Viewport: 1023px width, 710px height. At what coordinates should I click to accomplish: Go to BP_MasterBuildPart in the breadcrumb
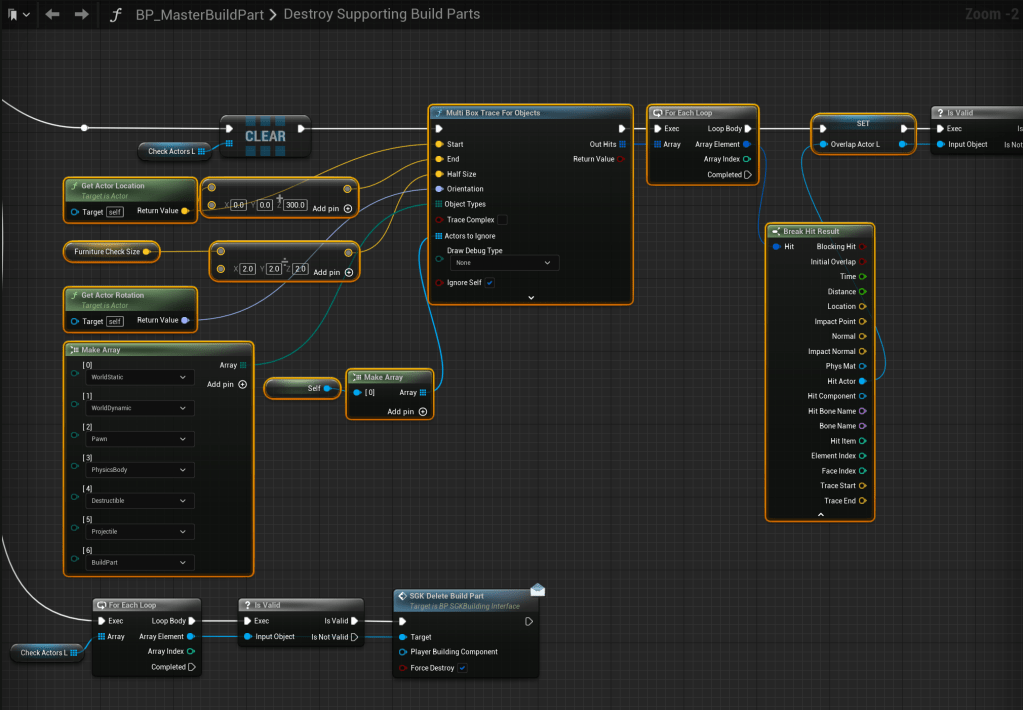[x=200, y=15]
